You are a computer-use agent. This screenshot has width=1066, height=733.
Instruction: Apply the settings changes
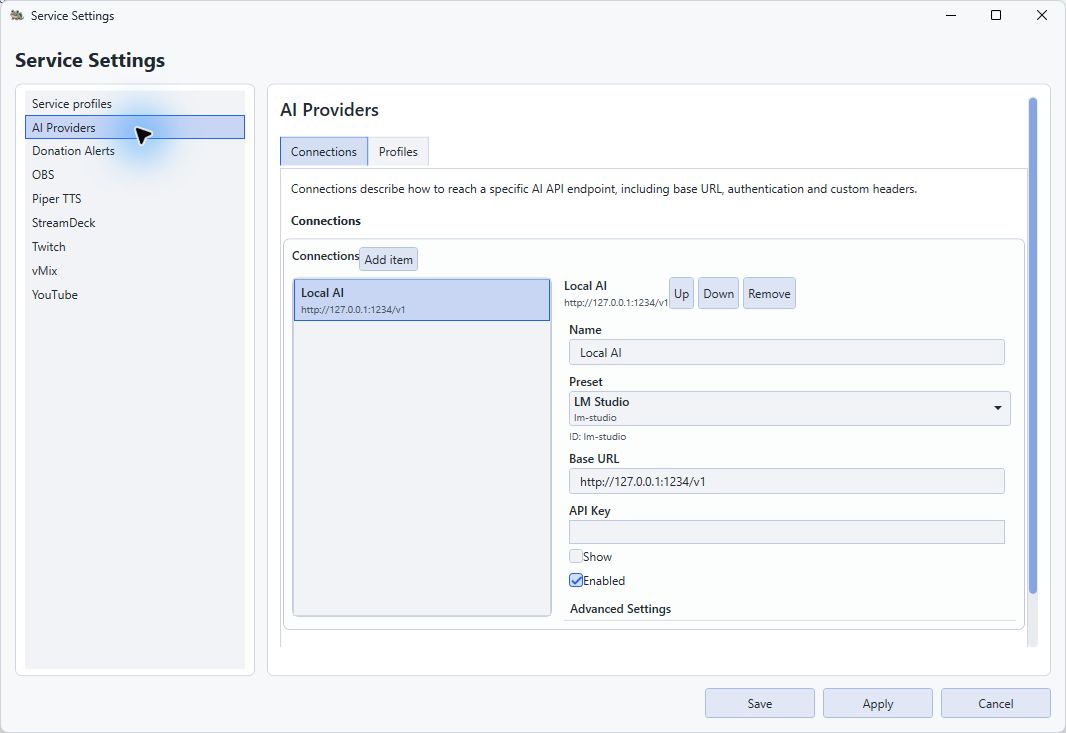878,704
